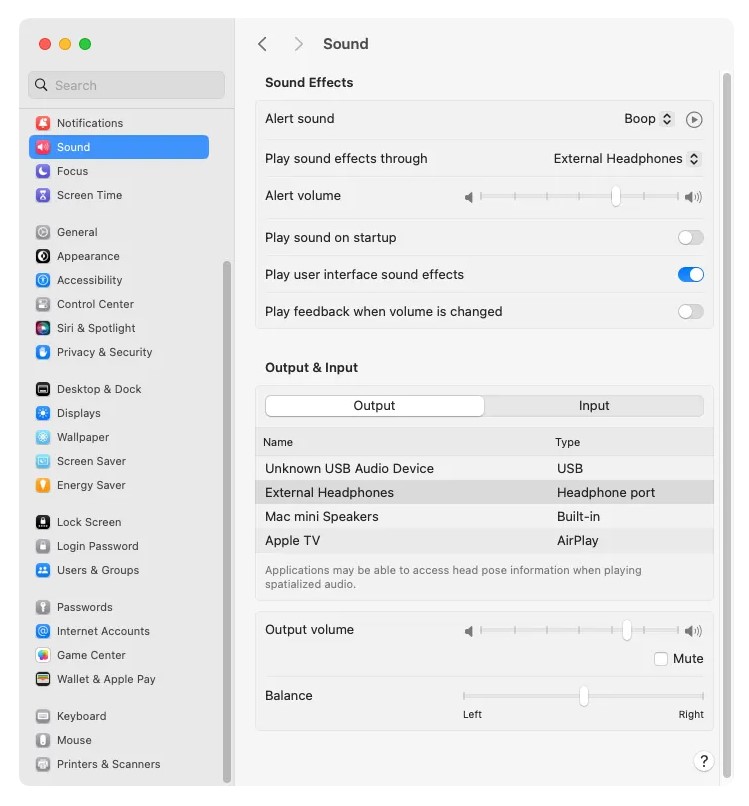Click the Lock Screen icon

click(43, 522)
